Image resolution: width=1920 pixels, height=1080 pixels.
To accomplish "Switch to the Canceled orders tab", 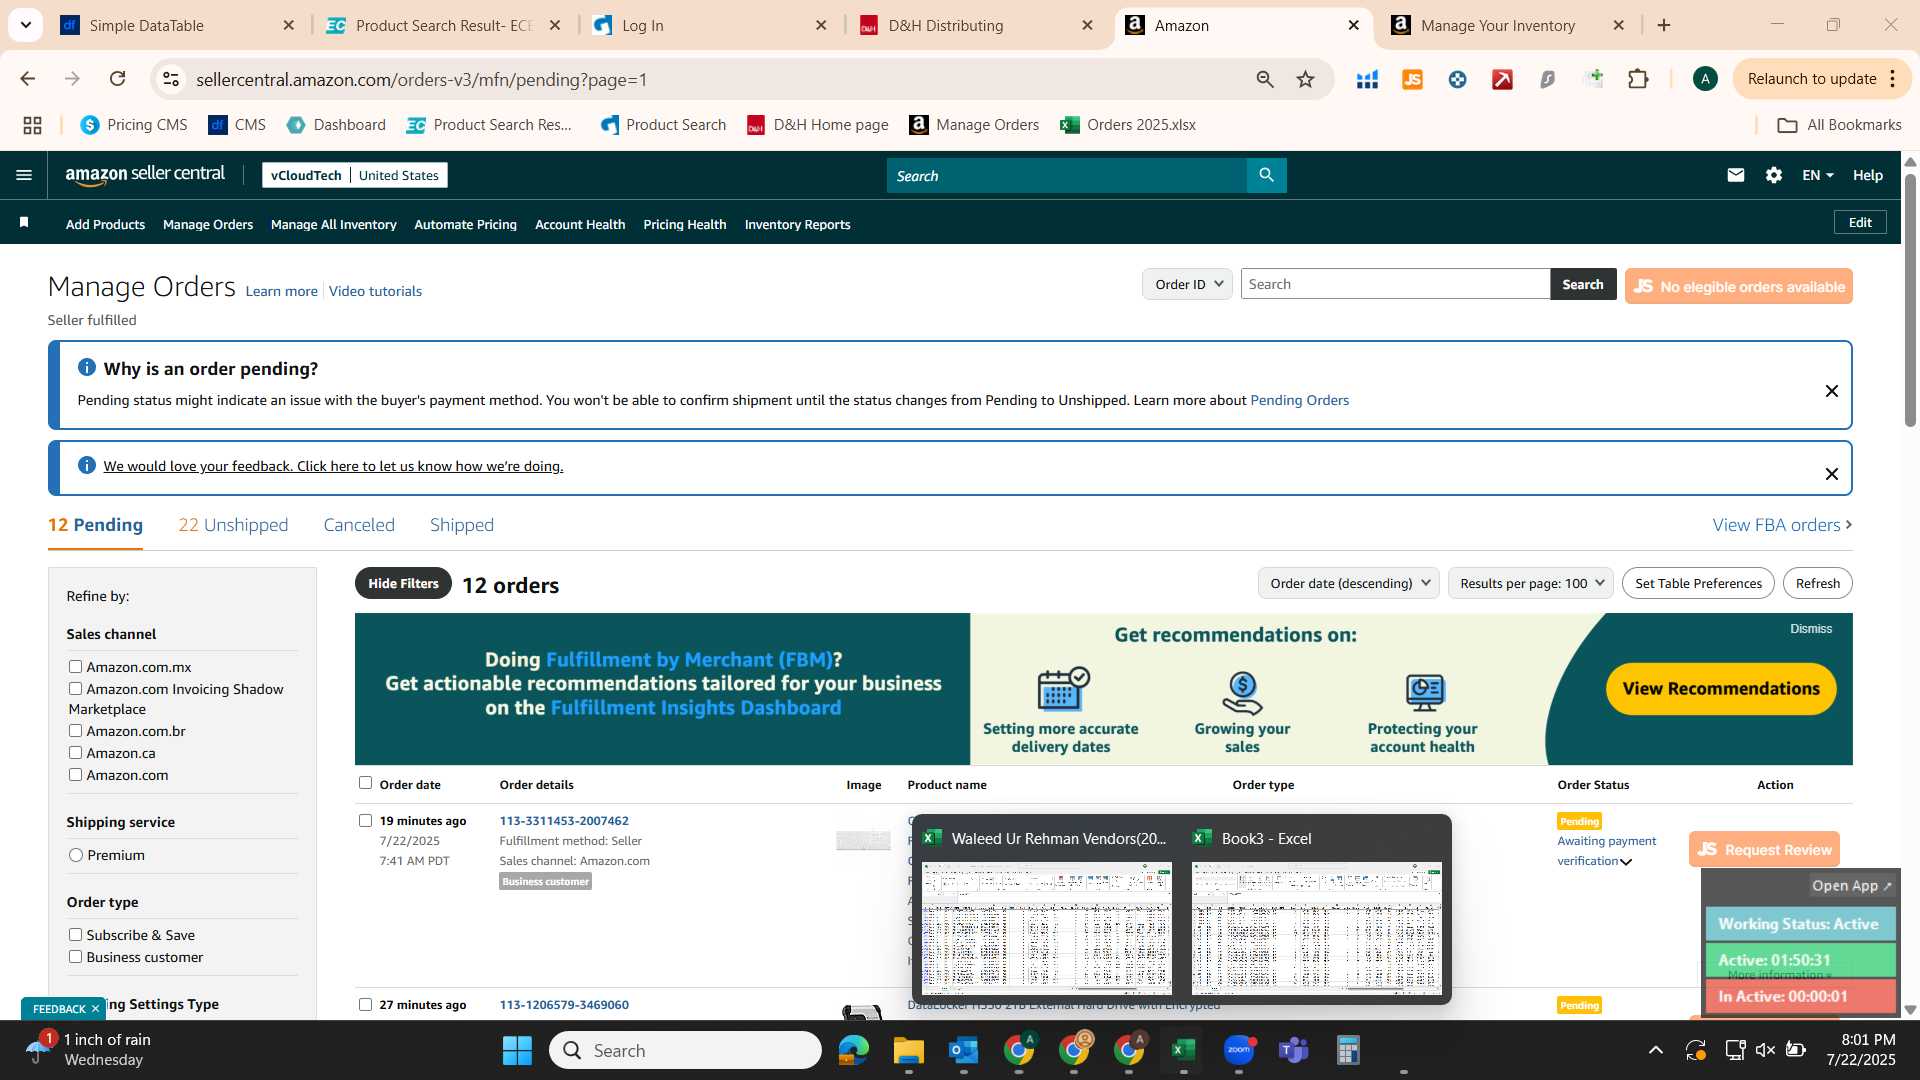I will click(x=359, y=525).
